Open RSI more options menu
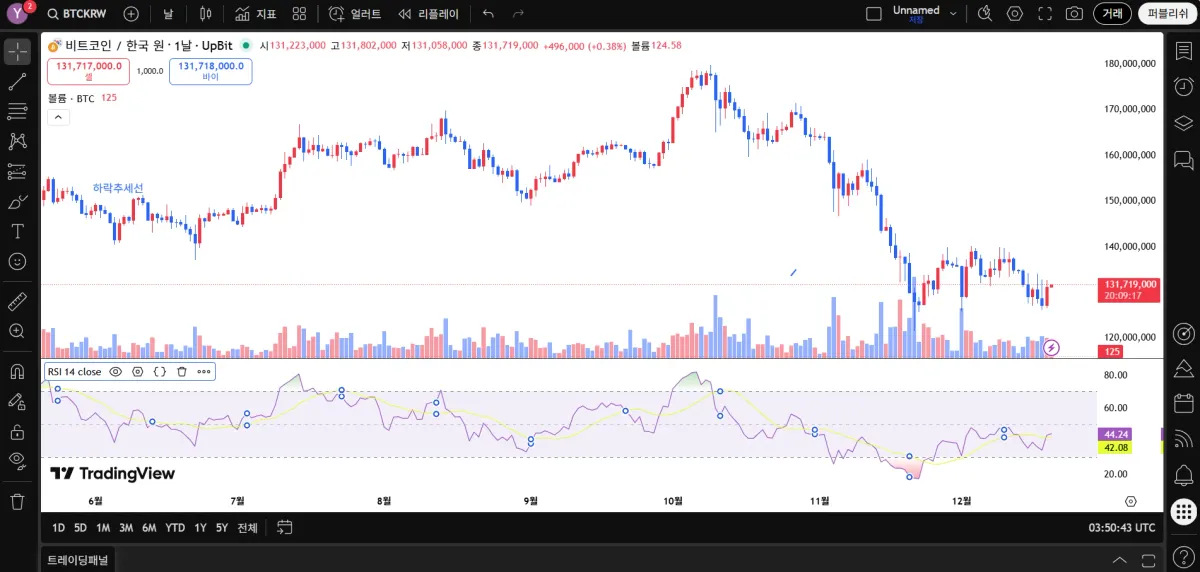The width and height of the screenshot is (1200, 572). click(204, 371)
